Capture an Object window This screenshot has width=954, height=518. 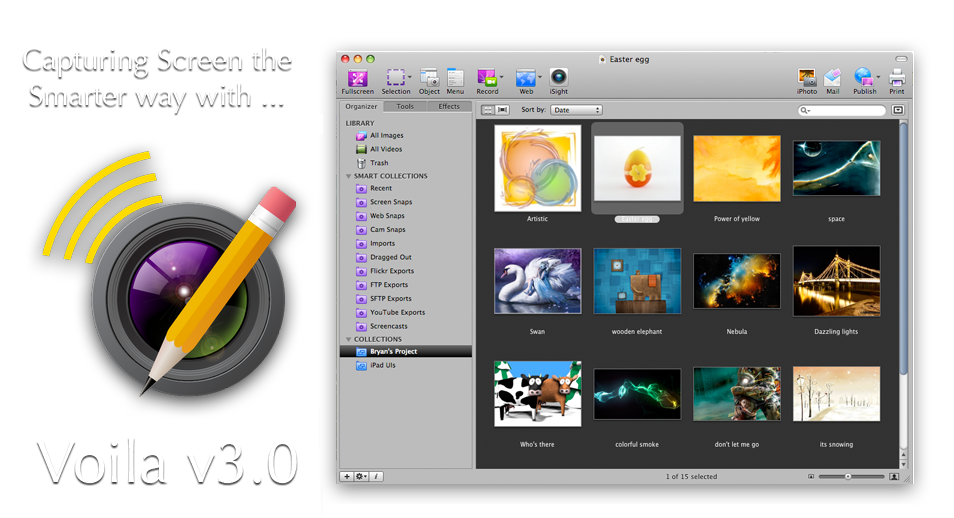[429, 82]
